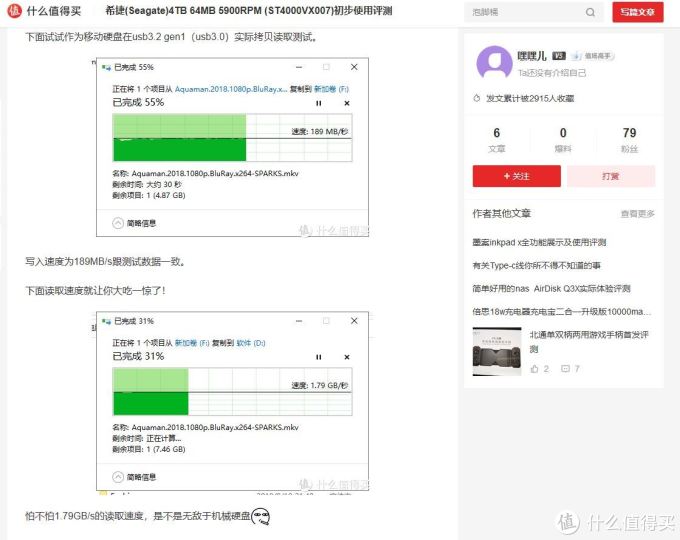680x540 pixels.
Task: Close the 已完成 55% dialog window
Action: [x=354, y=67]
